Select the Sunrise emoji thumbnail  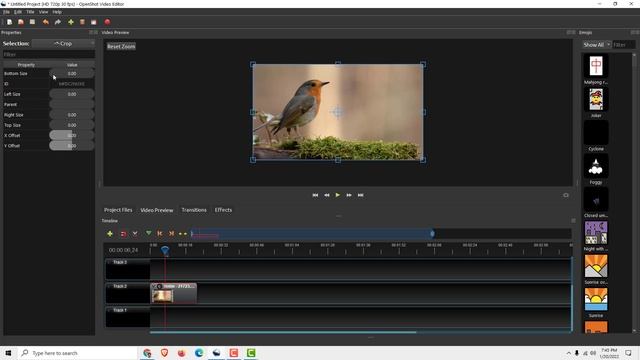coord(596,299)
